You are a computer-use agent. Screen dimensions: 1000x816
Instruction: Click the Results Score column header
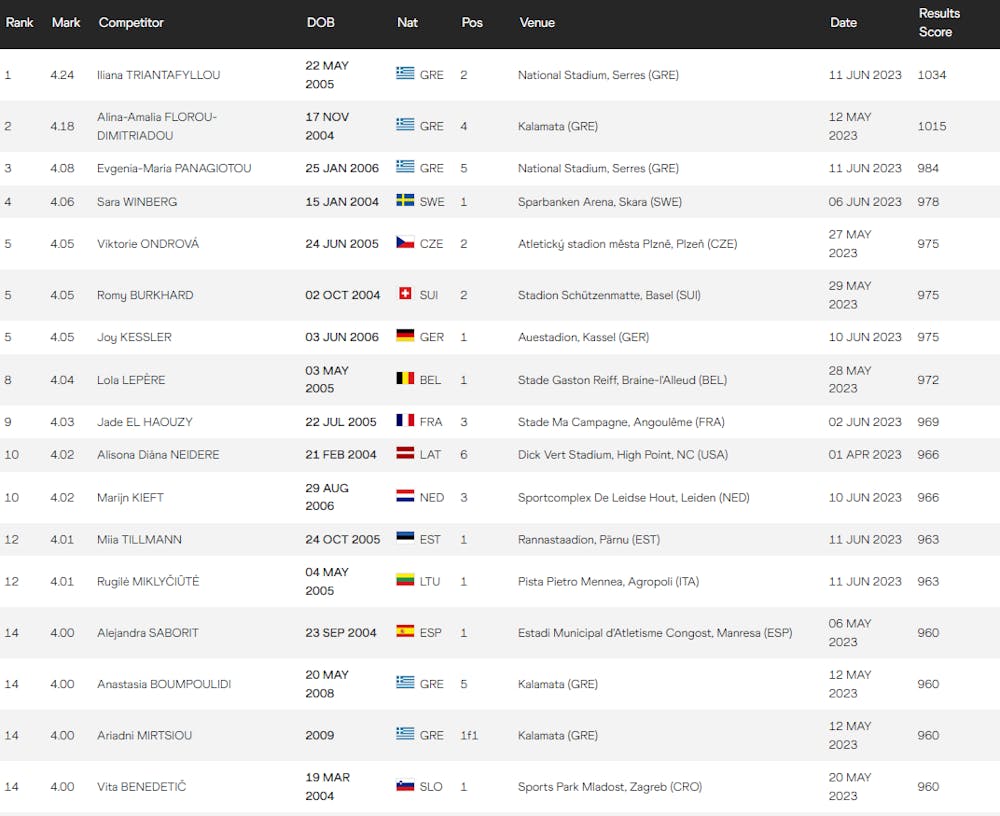coord(938,23)
